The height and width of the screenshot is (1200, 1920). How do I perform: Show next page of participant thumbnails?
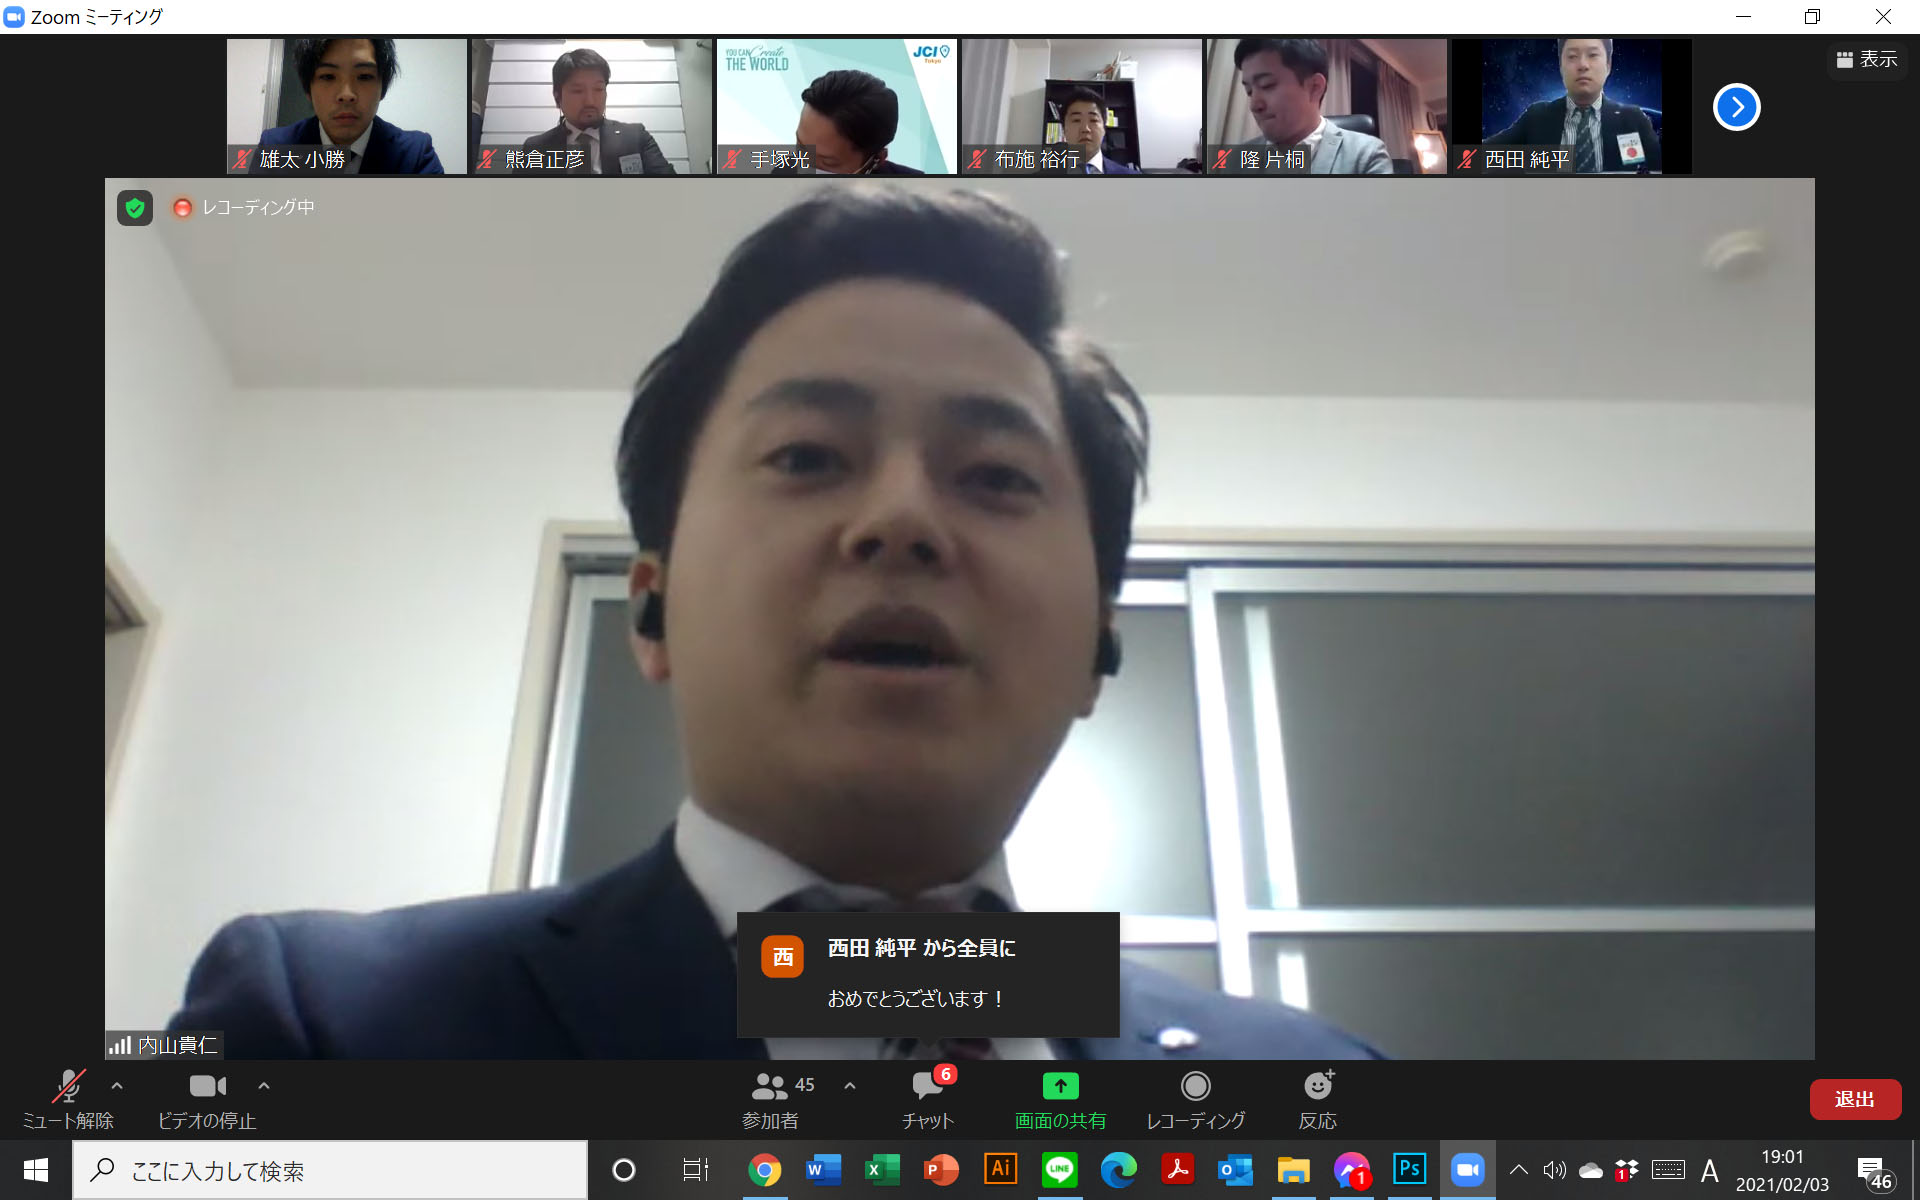[x=1736, y=107]
